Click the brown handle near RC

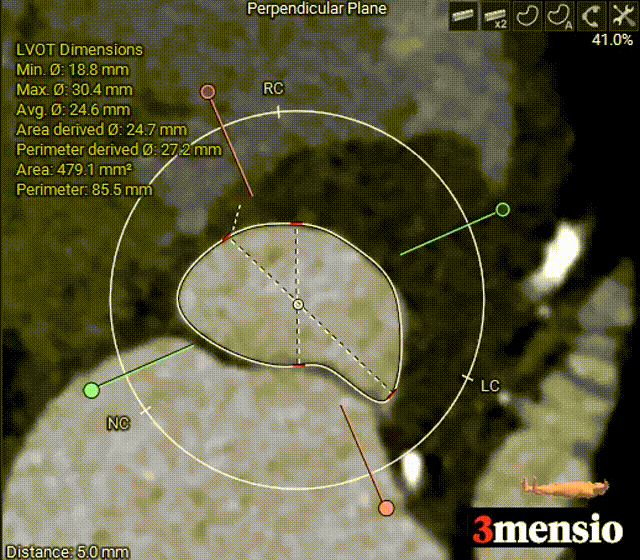click(208, 92)
